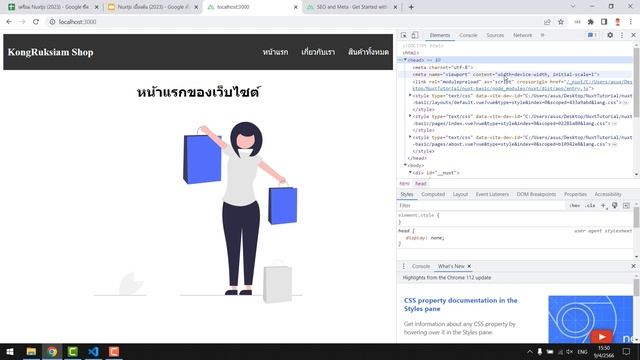Switch to the drawer Console tab
Screen dimensions: 640x360
[x=421, y=266]
